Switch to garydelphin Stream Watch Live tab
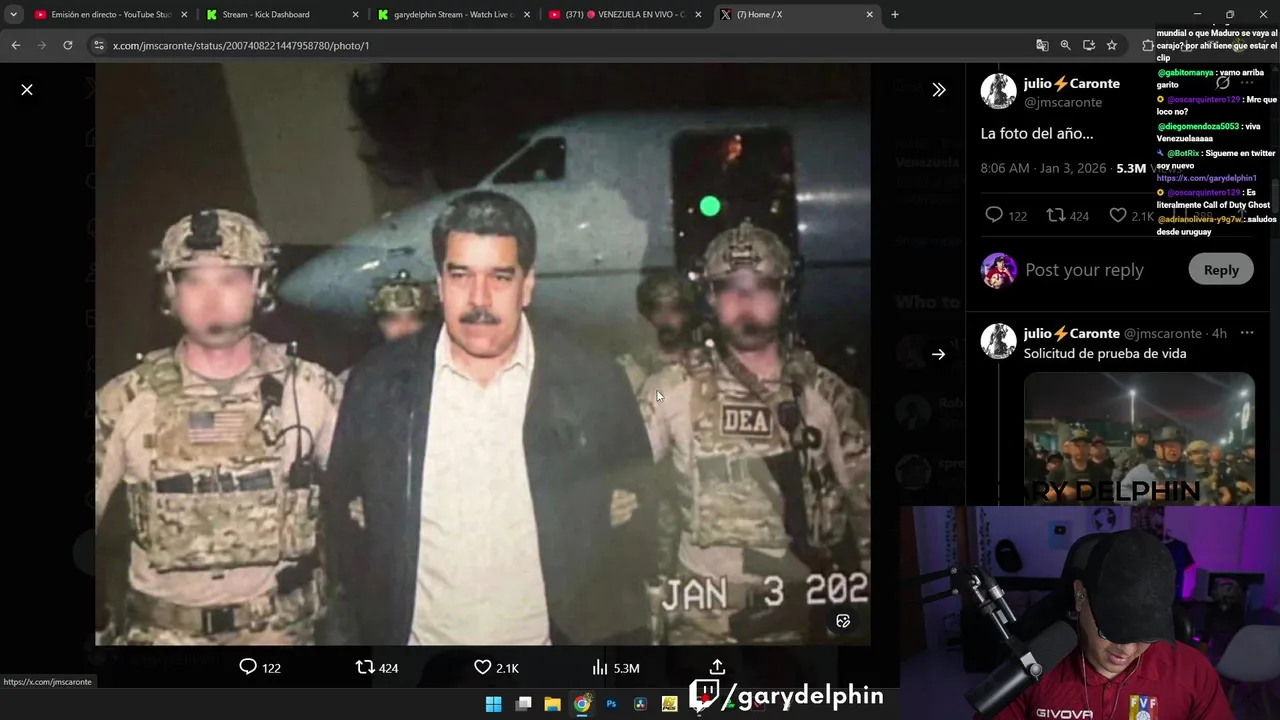The image size is (1280, 720). point(453,14)
